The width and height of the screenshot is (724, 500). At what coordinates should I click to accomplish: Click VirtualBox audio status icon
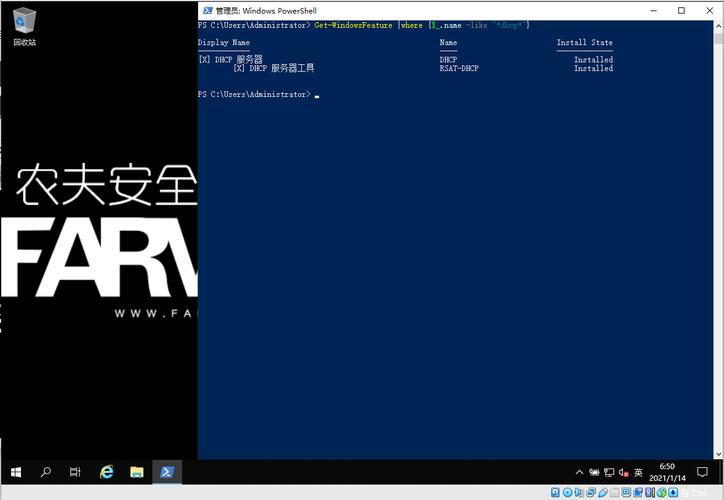[579, 492]
